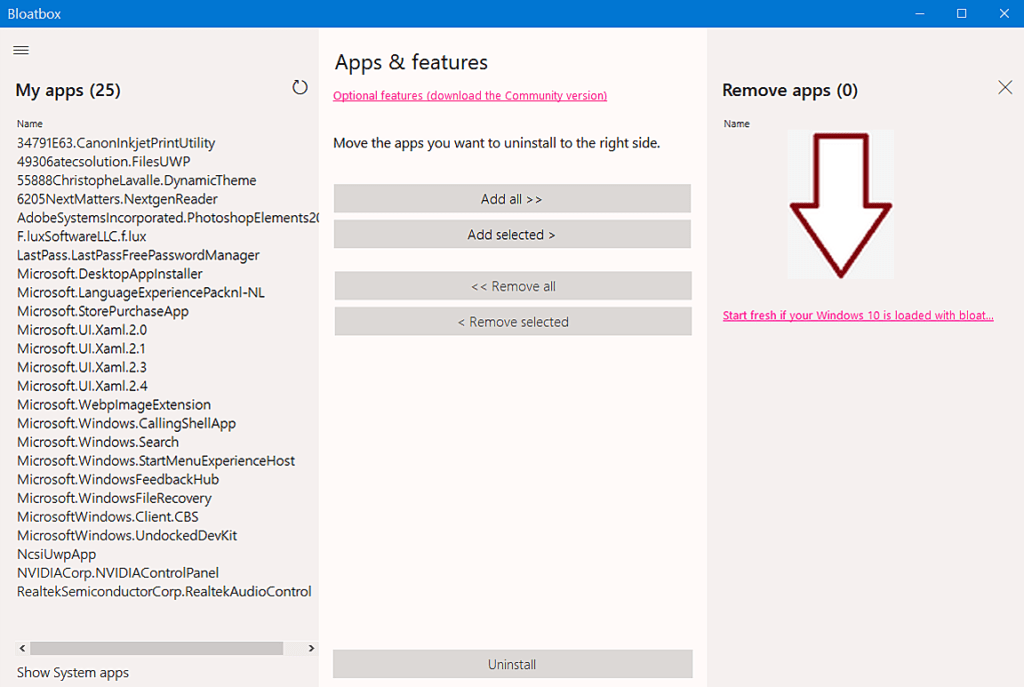Select Microsoft.Windows.CallingShellApp
1024x687 pixels.
(127, 423)
